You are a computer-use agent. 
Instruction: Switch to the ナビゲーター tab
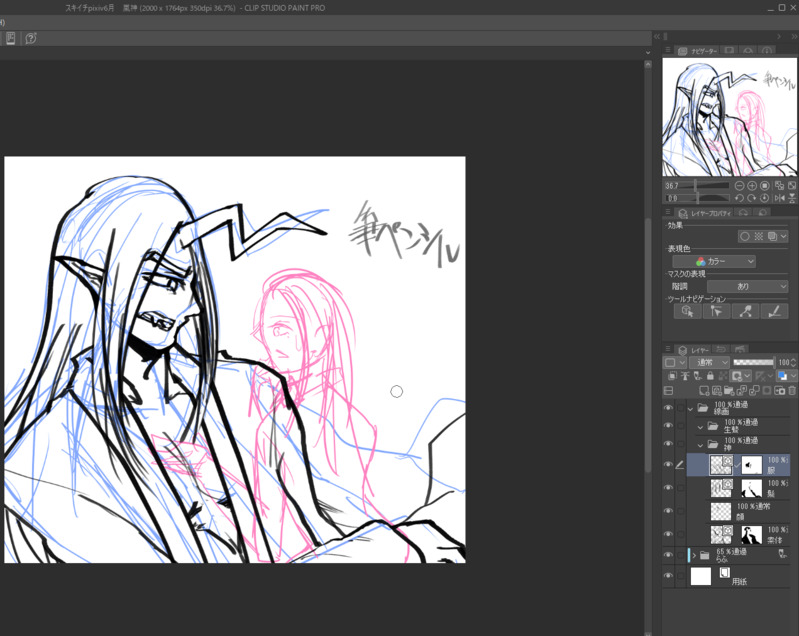pos(698,51)
